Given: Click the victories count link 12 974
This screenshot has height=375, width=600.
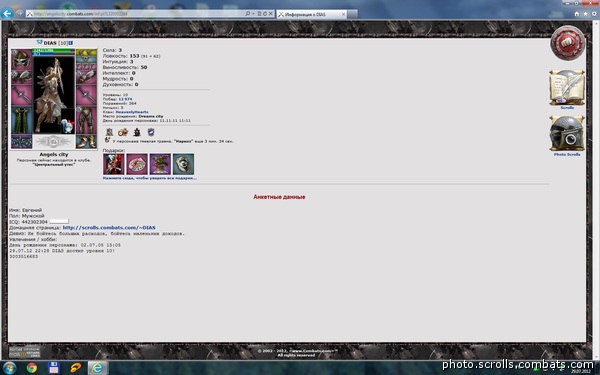Looking at the screenshot, I should click(x=126, y=99).
